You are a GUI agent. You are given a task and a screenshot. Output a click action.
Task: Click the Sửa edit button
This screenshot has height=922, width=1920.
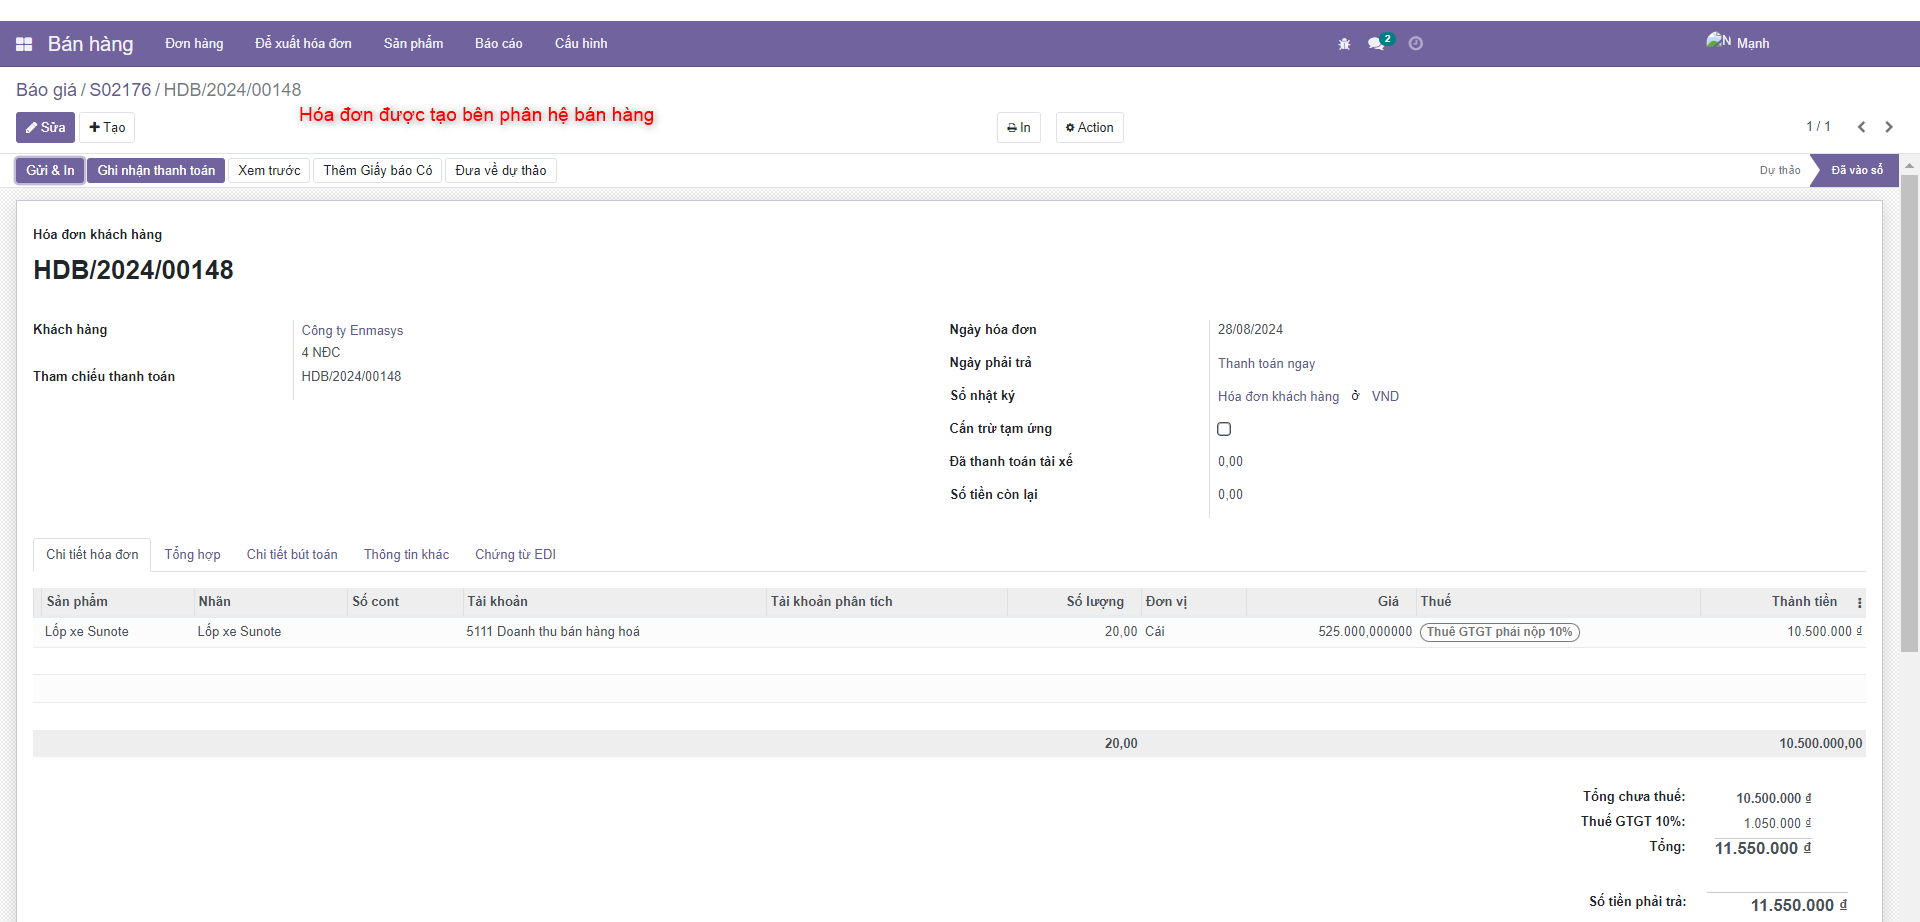click(x=45, y=128)
